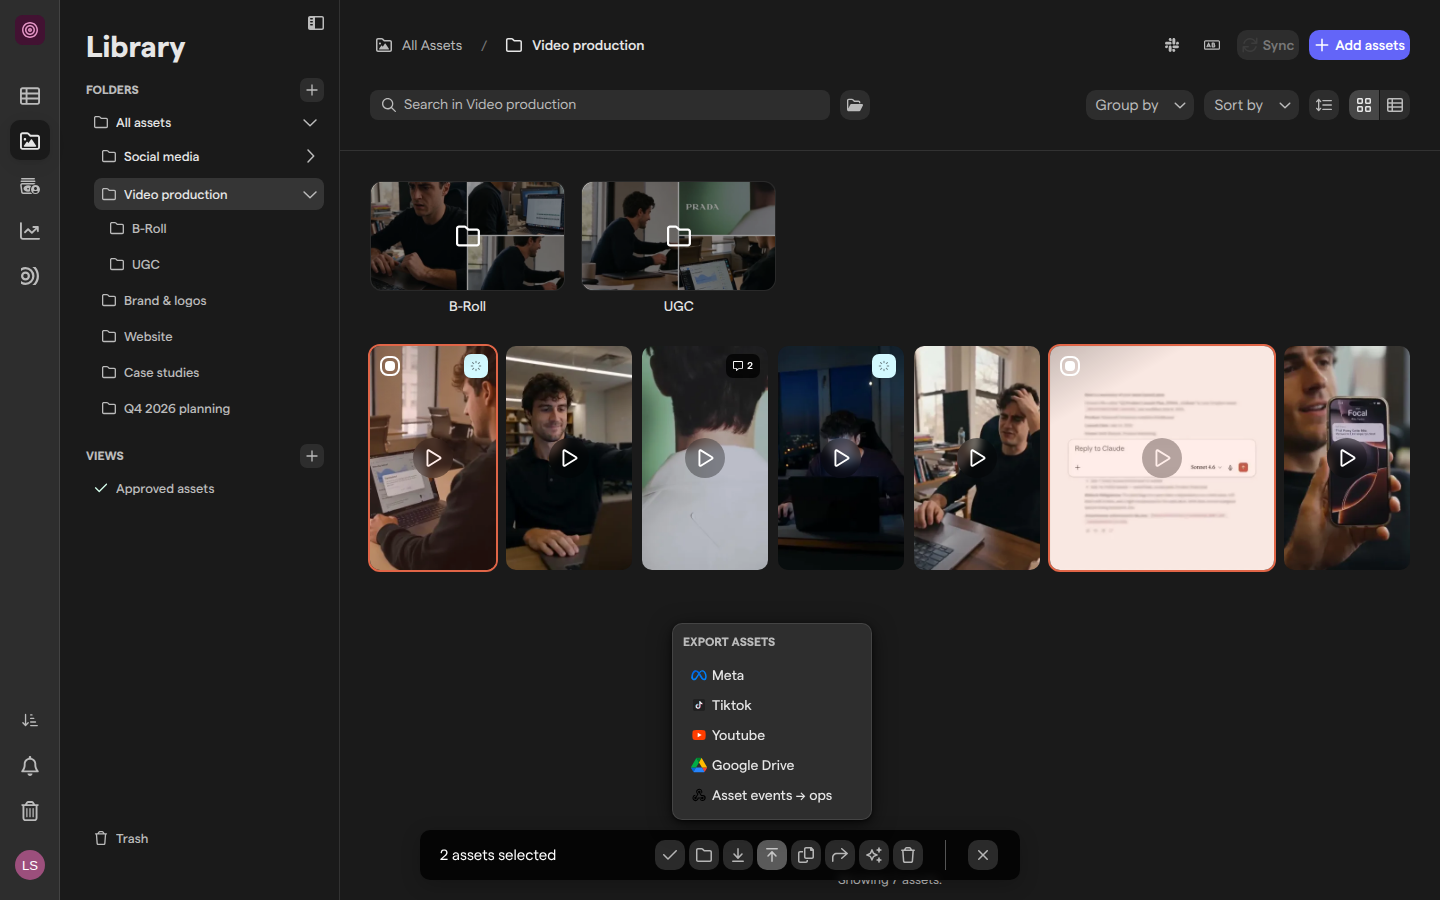Adjust row density with the line-spacing icon
This screenshot has width=1440, height=900.
point(1324,105)
